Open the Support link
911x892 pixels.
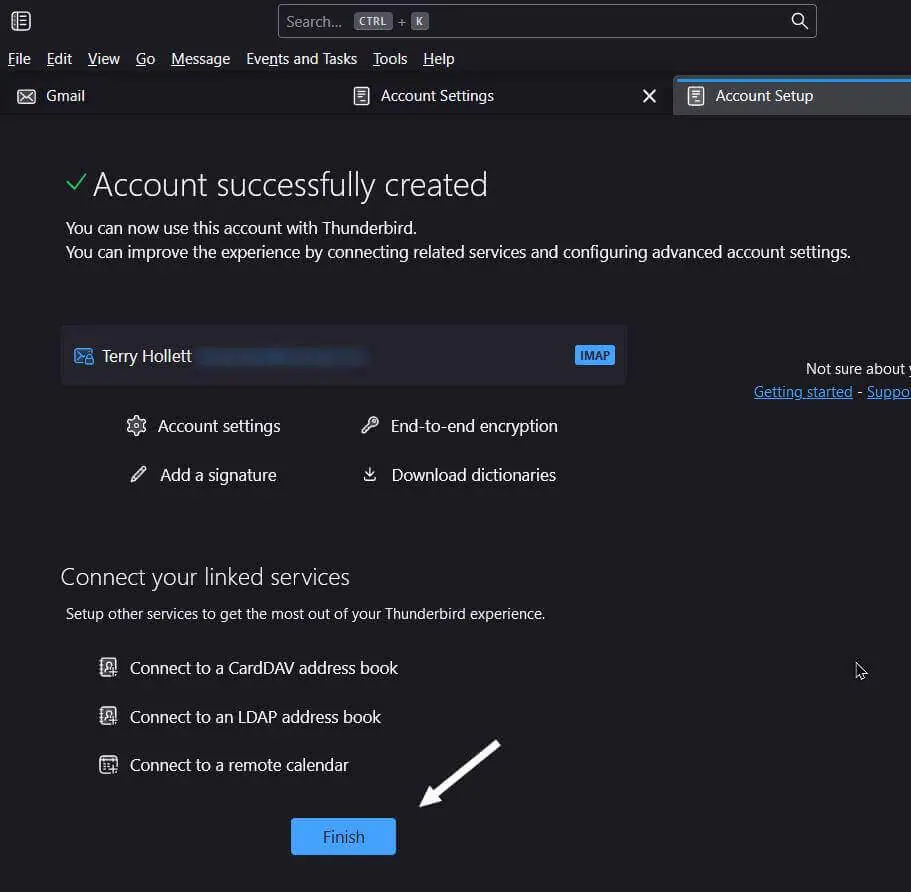coord(889,392)
